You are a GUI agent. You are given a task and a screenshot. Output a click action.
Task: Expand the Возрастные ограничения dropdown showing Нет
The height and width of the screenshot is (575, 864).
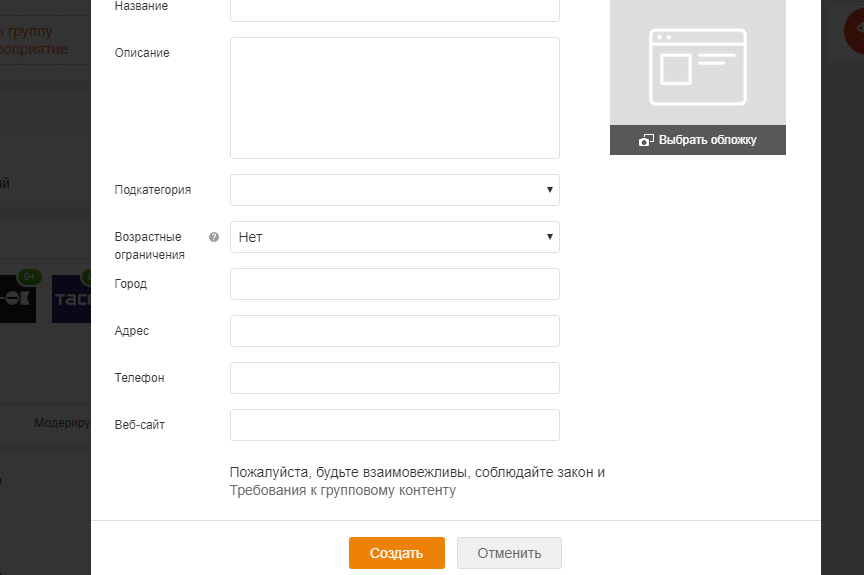[394, 237]
